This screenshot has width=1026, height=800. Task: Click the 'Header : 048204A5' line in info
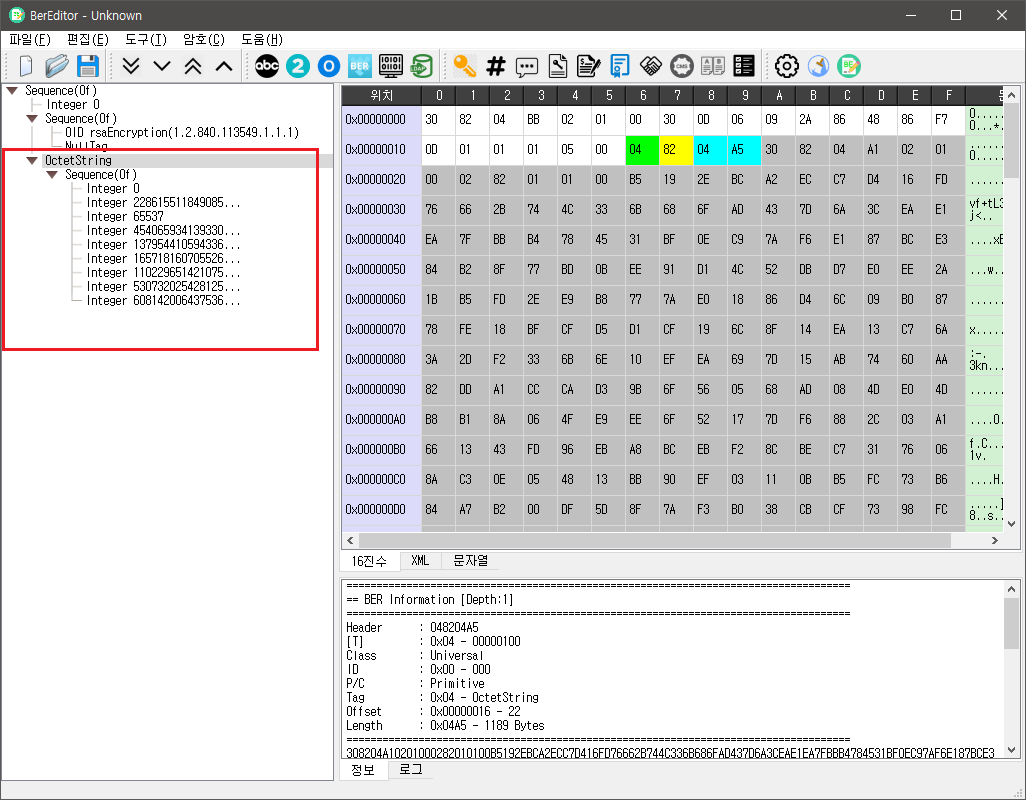point(412,627)
